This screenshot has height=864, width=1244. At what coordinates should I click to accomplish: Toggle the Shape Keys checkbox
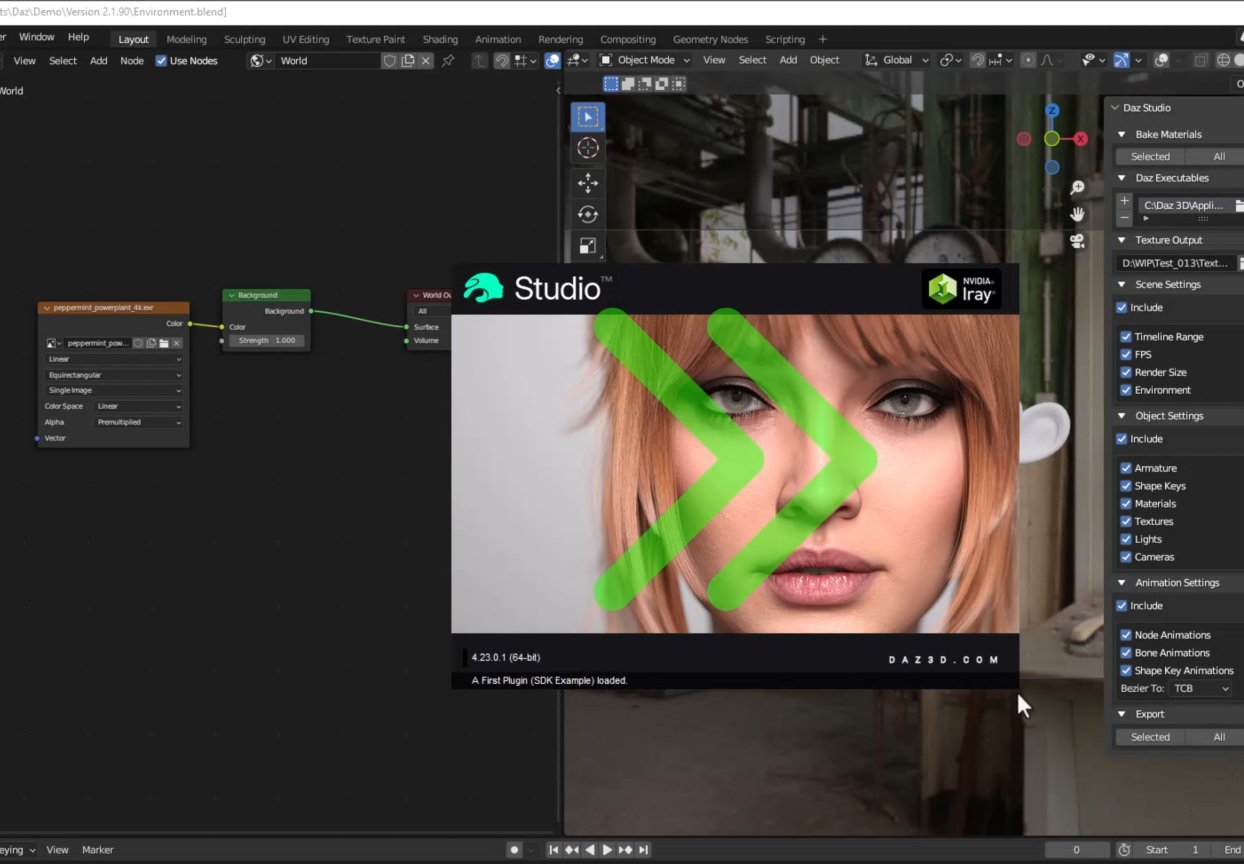(x=1126, y=486)
